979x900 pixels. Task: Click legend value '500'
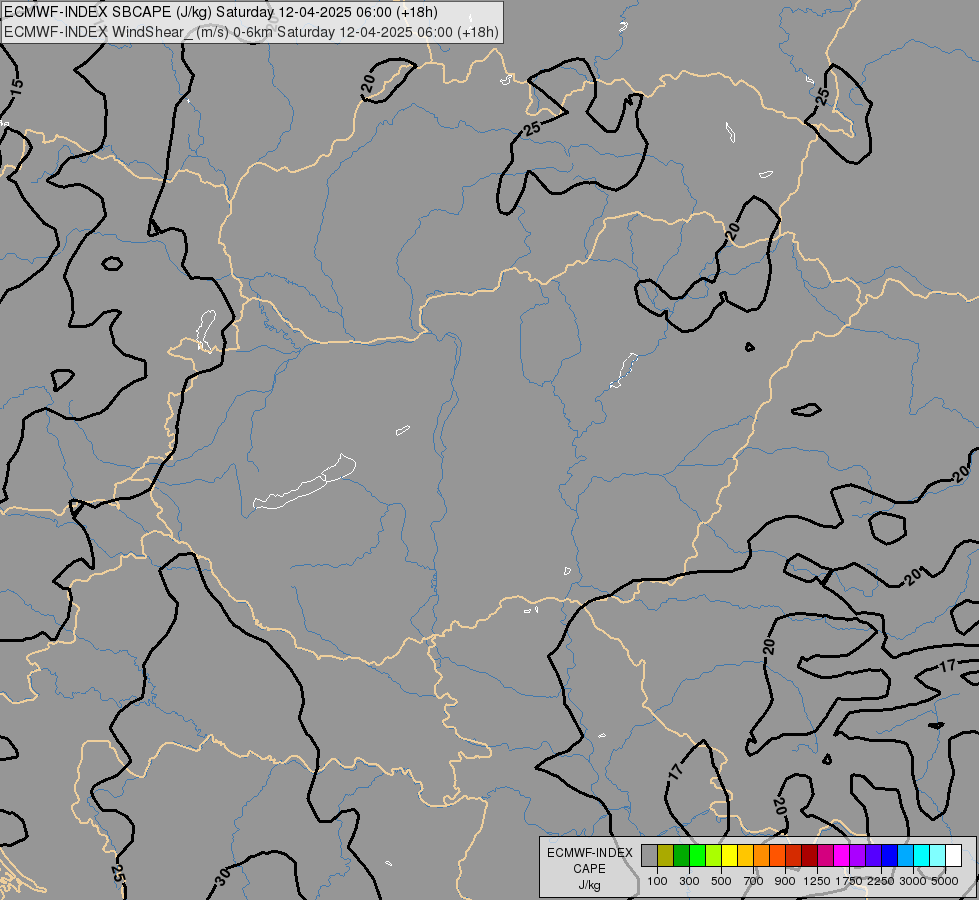721,881
